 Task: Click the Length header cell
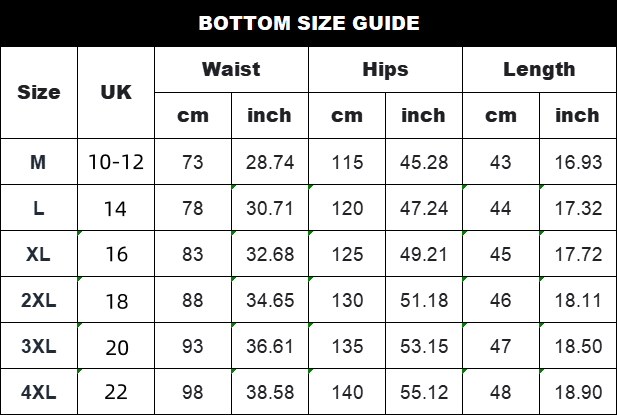point(539,70)
